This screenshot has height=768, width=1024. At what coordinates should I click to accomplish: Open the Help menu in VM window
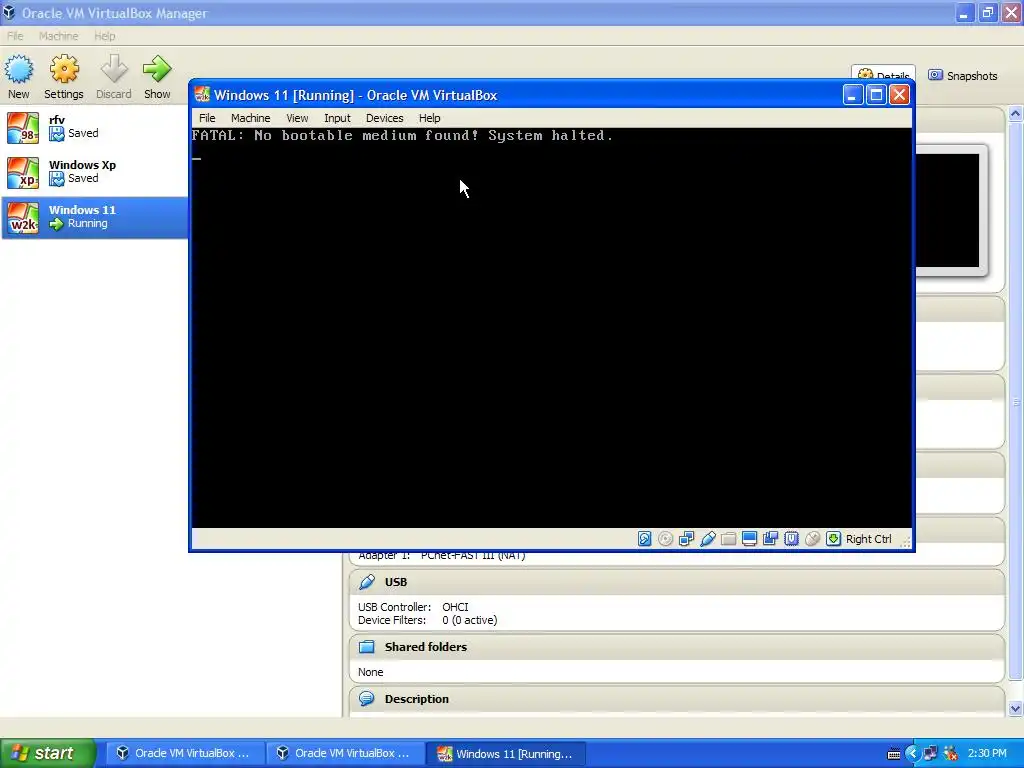click(x=430, y=118)
